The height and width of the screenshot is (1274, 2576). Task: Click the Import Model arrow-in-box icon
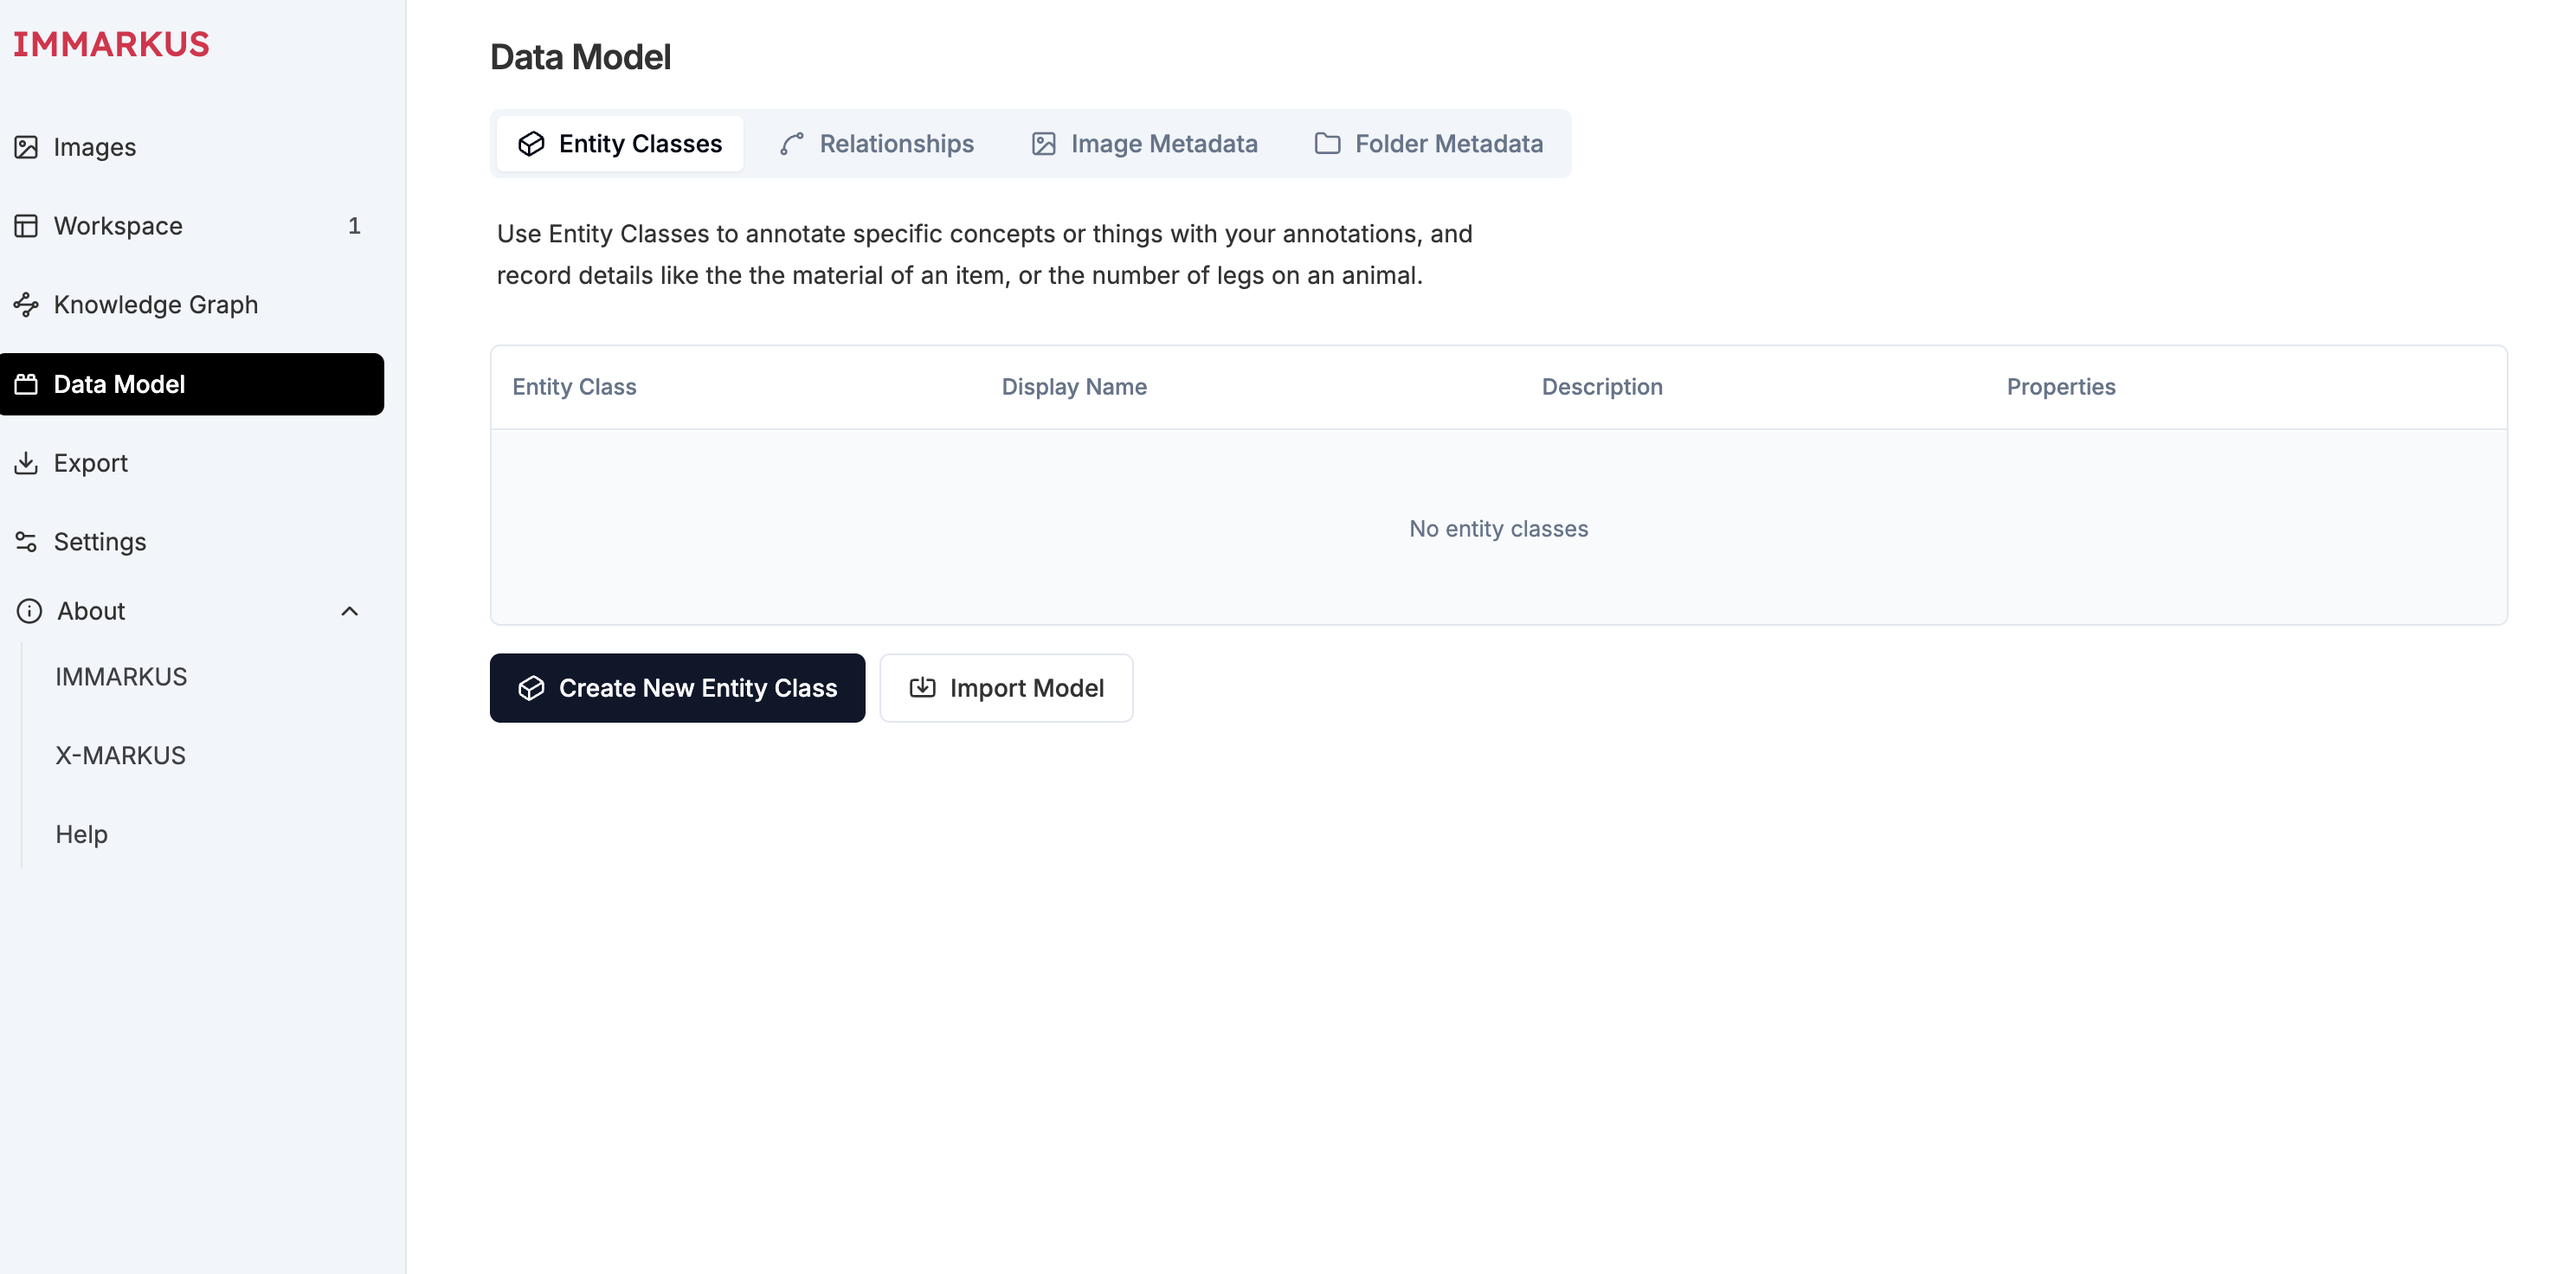[x=922, y=688]
